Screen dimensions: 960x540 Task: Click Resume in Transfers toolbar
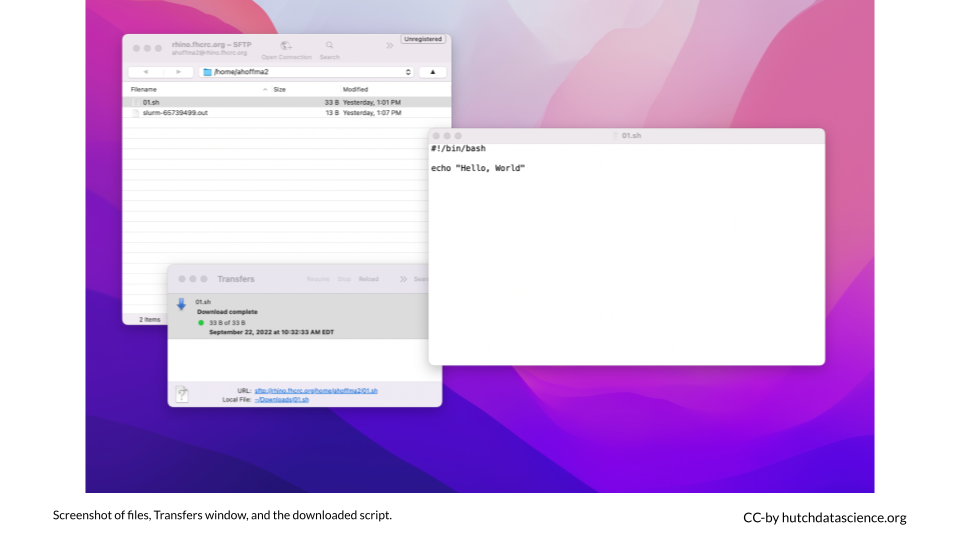click(x=318, y=279)
